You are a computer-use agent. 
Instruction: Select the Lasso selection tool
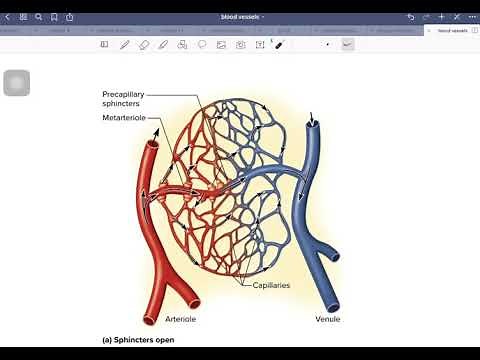pyautogui.click(x=202, y=44)
